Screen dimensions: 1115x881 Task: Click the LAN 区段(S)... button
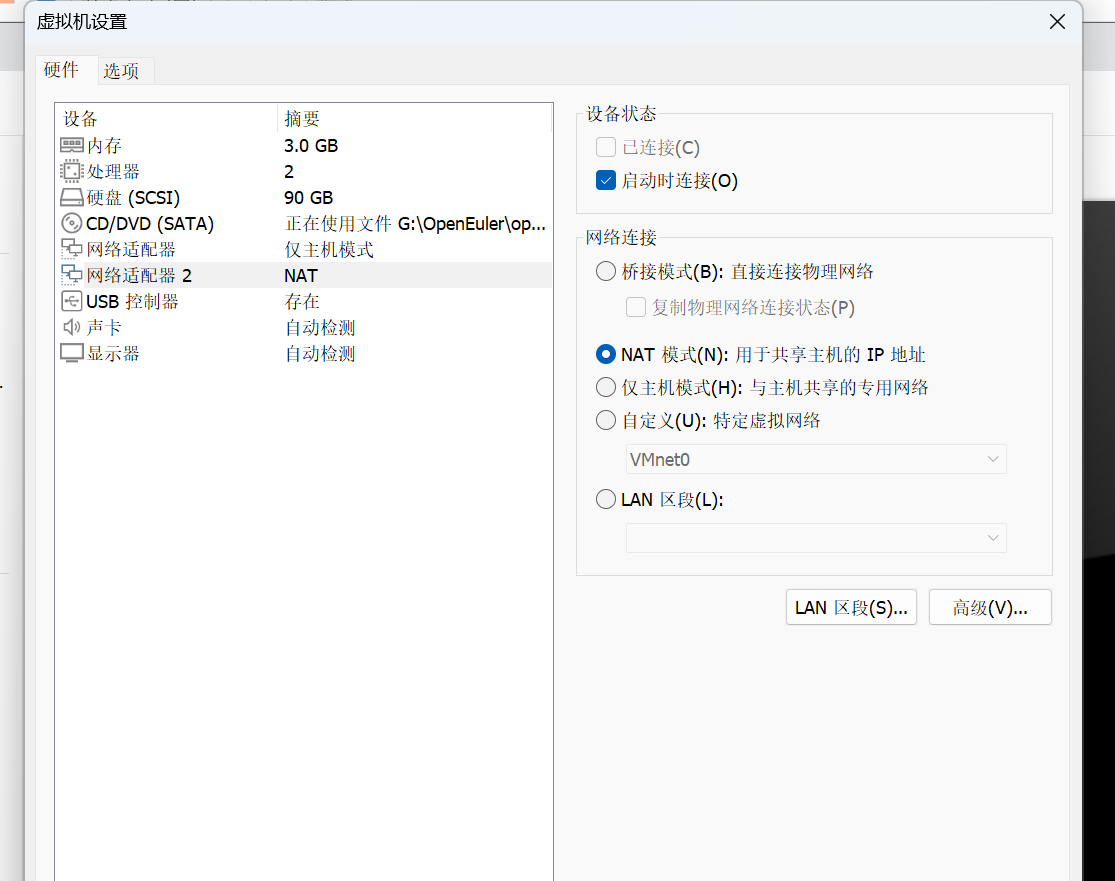[851, 607]
